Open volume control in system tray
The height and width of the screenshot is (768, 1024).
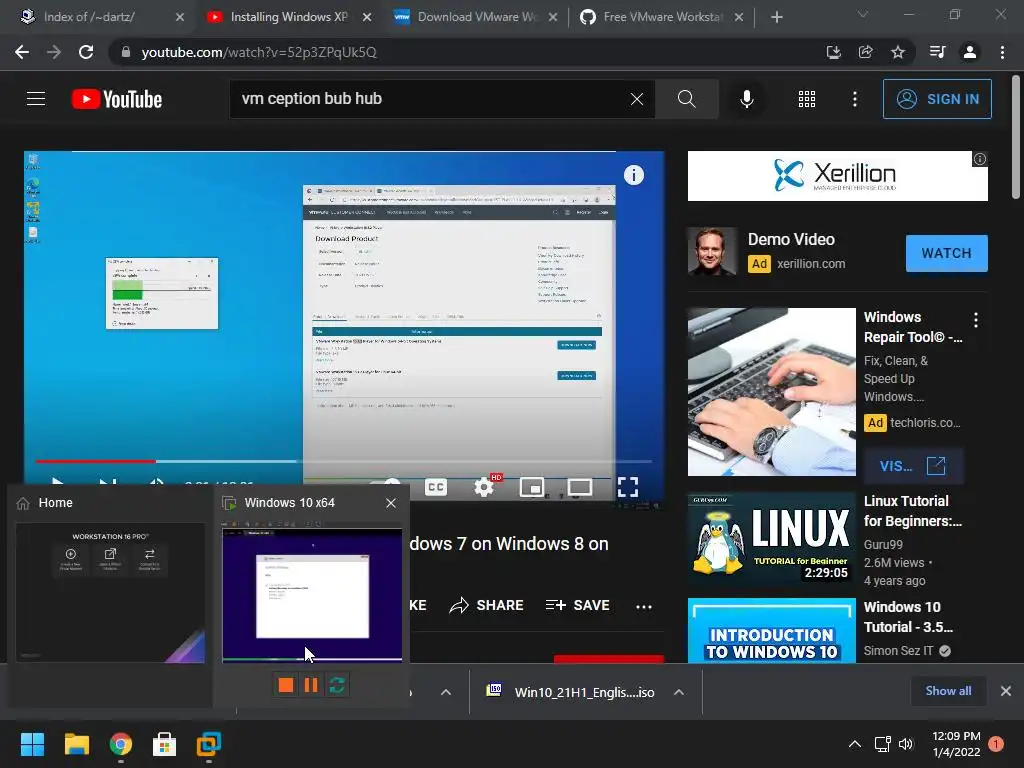[906, 744]
